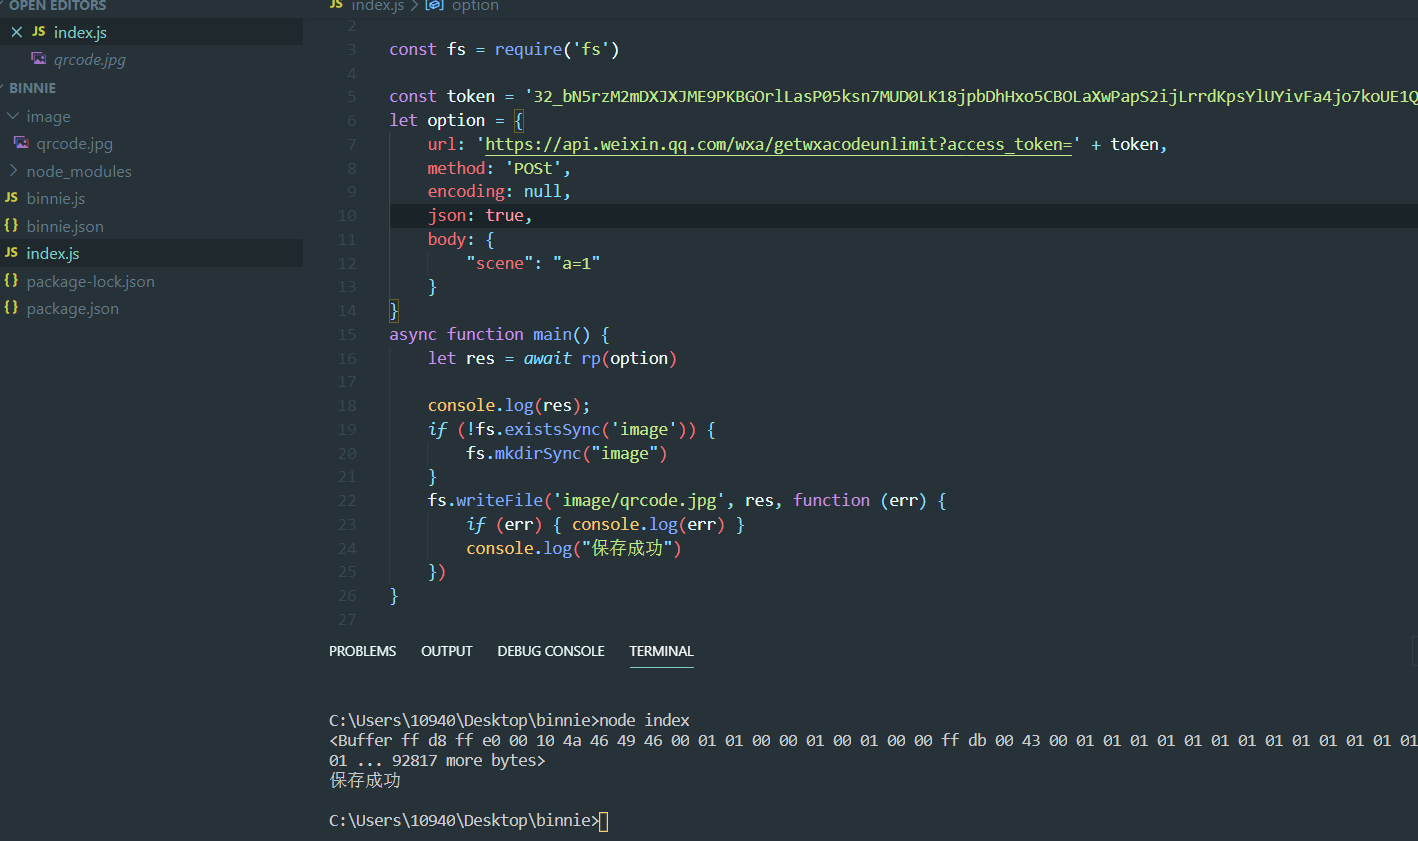Click the 保存成功 output line in the terminal
Image resolution: width=1418 pixels, height=841 pixels.
click(x=365, y=781)
